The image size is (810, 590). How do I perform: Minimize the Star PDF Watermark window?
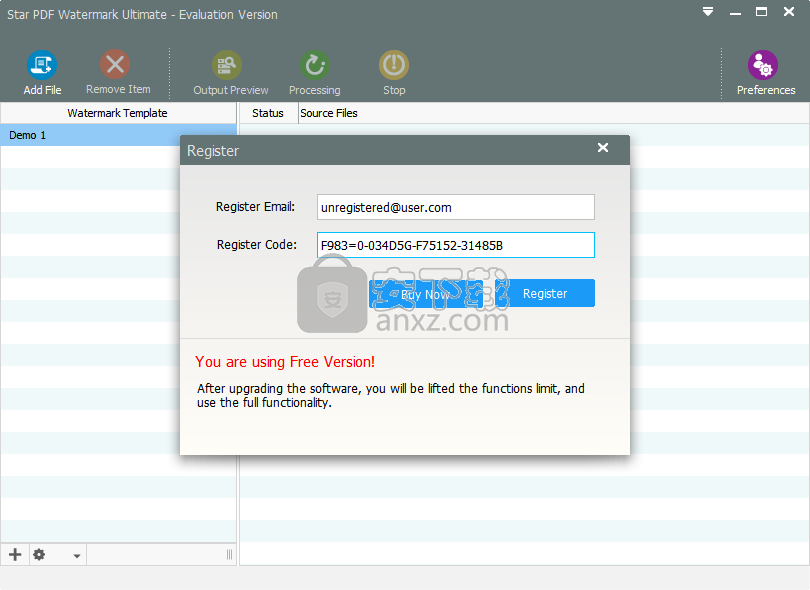[x=735, y=12]
